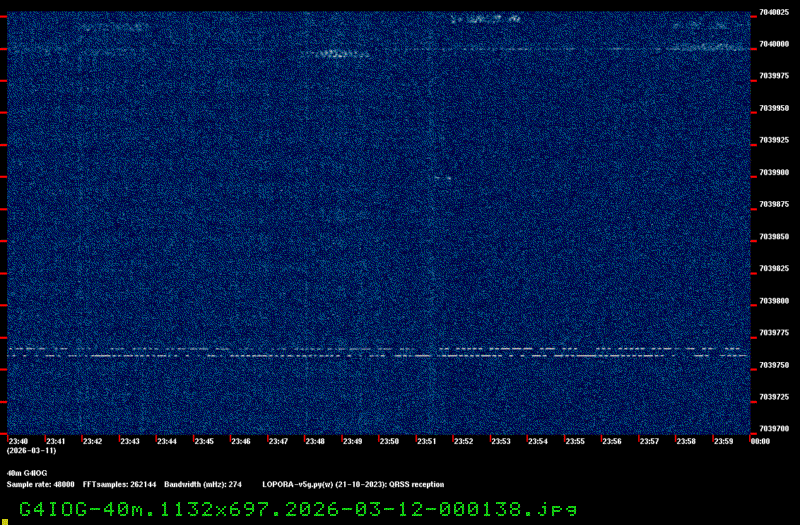The width and height of the screenshot is (800, 525).
Task: Pick the 7039775 frequency label
Action: [x=774, y=333]
